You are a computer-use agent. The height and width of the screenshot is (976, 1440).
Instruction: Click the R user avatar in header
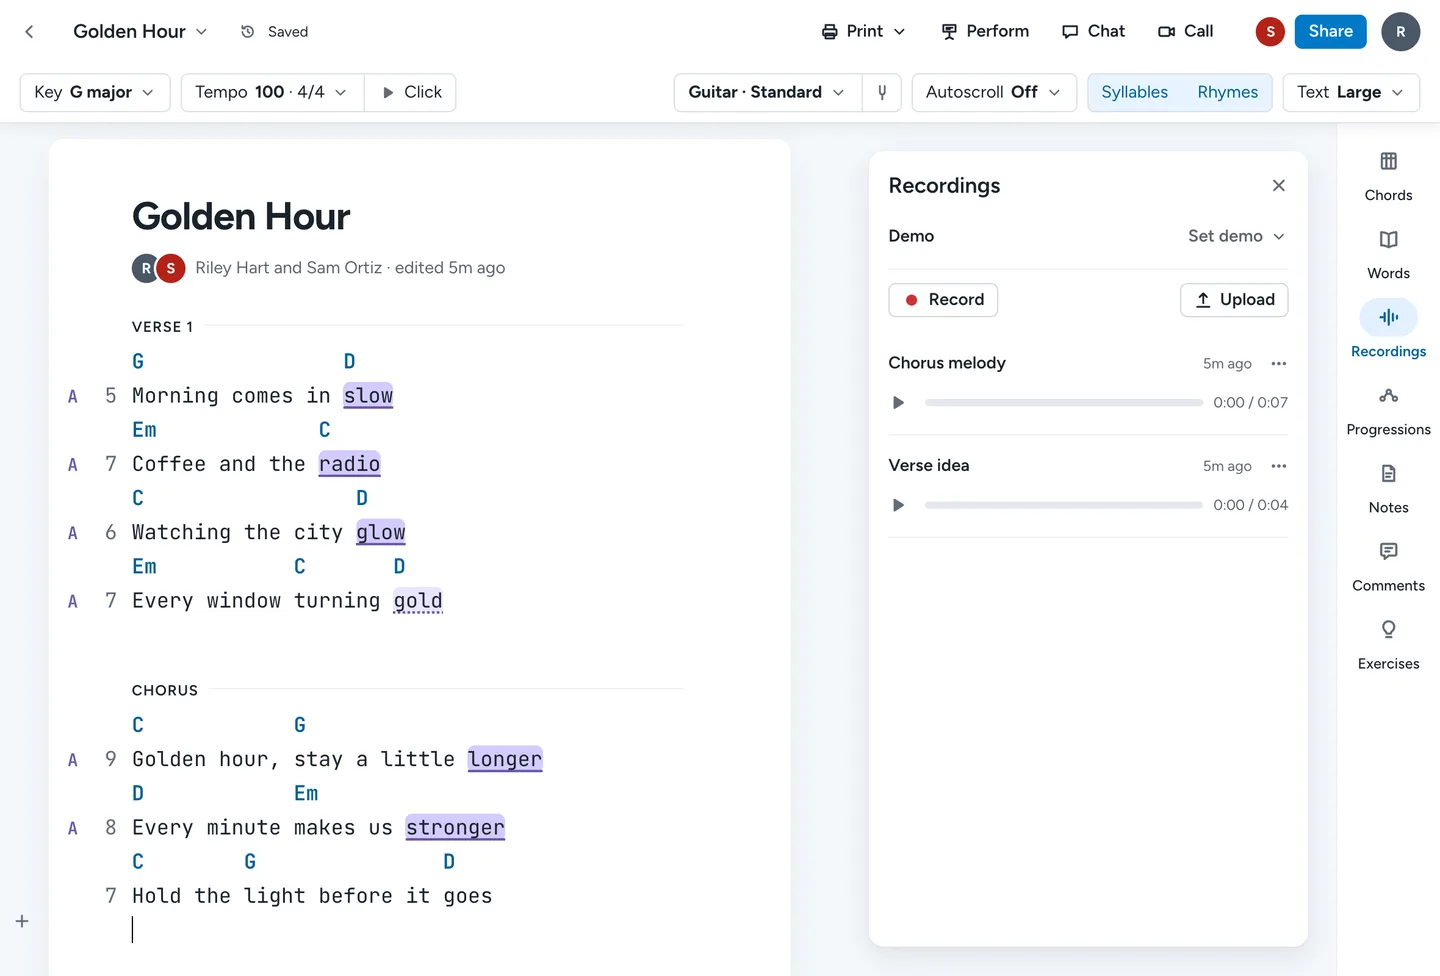[x=1400, y=32]
